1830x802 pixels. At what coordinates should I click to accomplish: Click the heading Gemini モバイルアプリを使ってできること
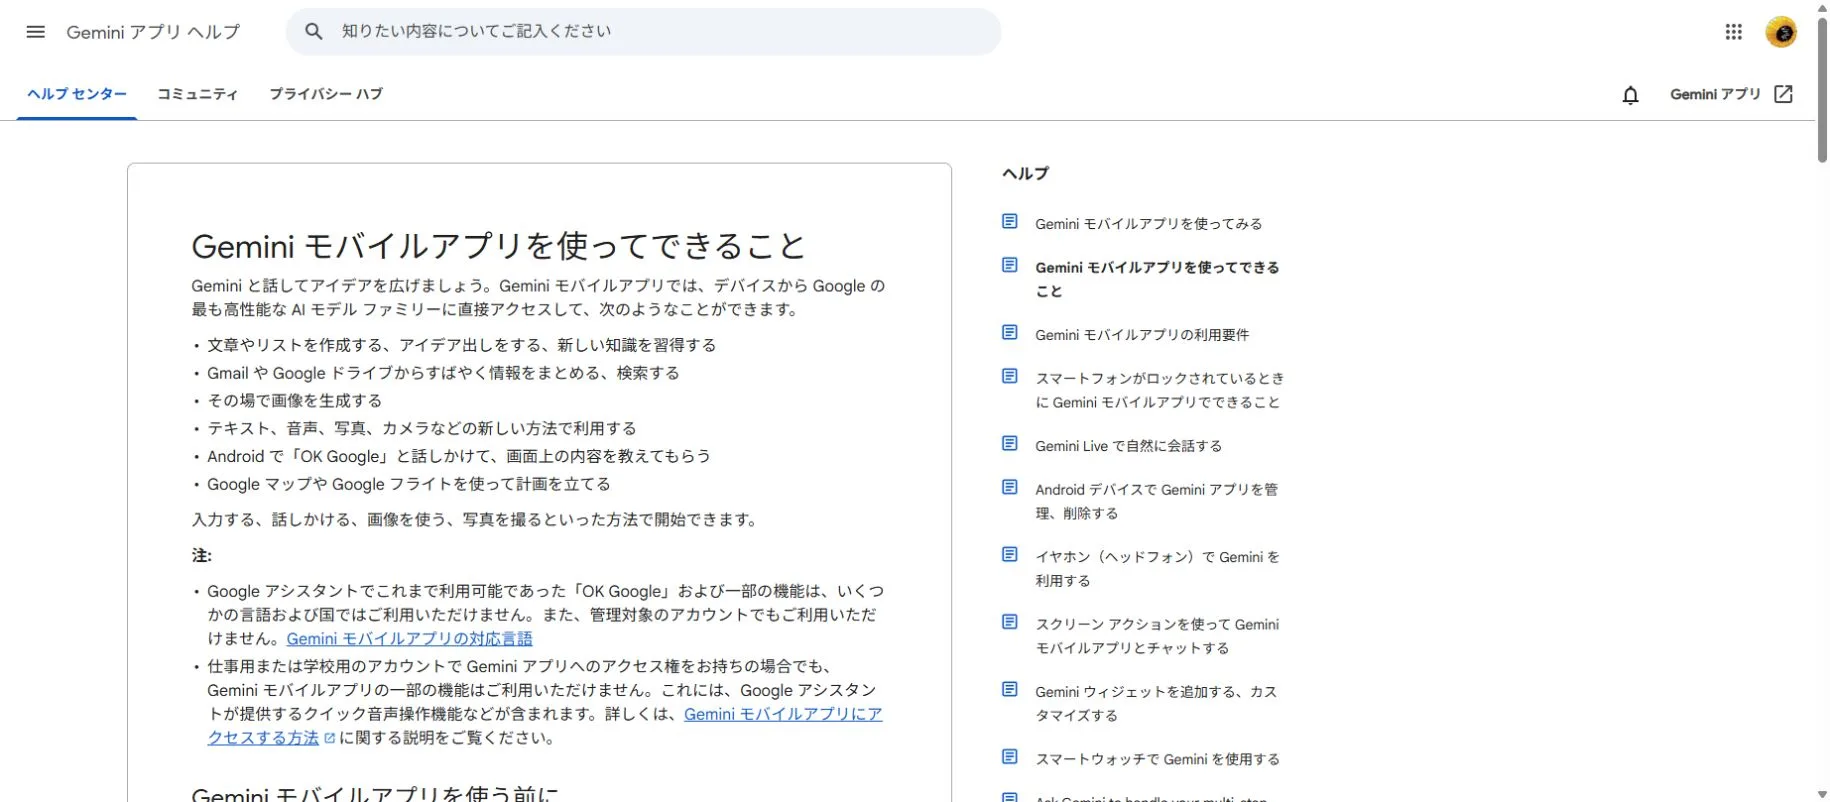(498, 246)
